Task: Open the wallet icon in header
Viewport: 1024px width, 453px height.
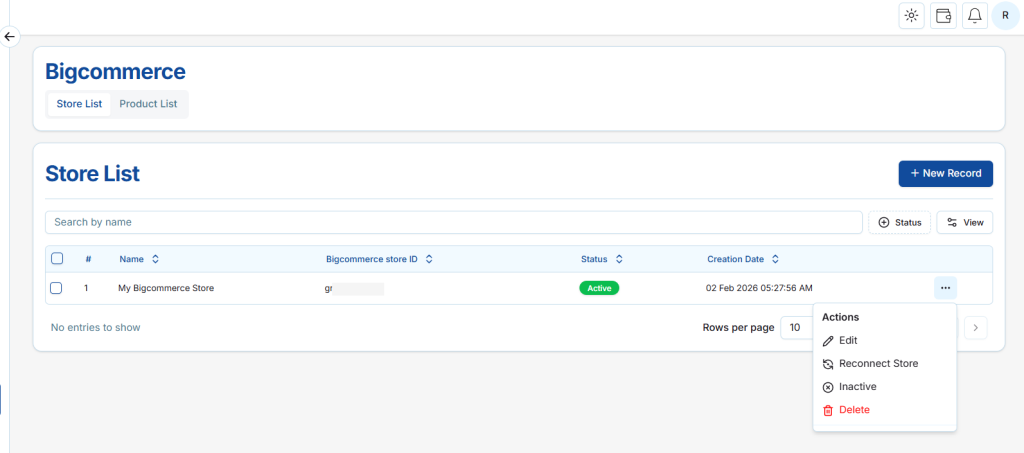Action: (943, 15)
